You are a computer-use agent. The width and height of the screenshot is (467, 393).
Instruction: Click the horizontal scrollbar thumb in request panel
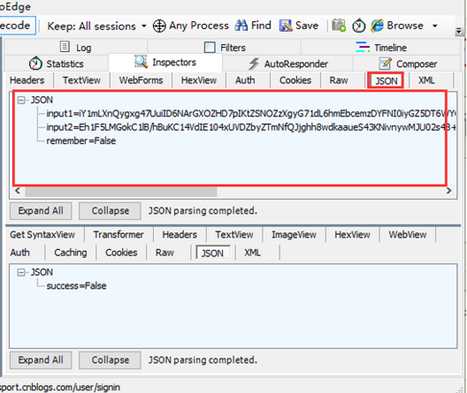pyautogui.click(x=121, y=191)
